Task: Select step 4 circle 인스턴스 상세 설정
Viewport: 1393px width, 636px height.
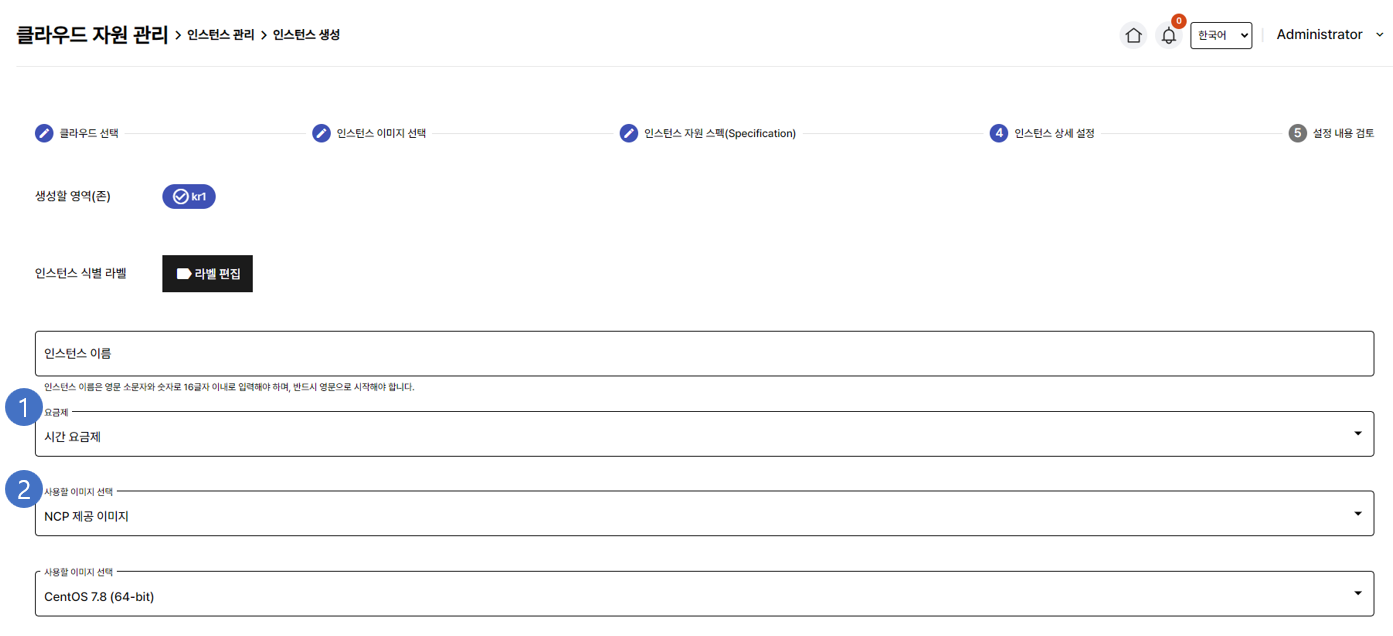Action: click(x=998, y=133)
